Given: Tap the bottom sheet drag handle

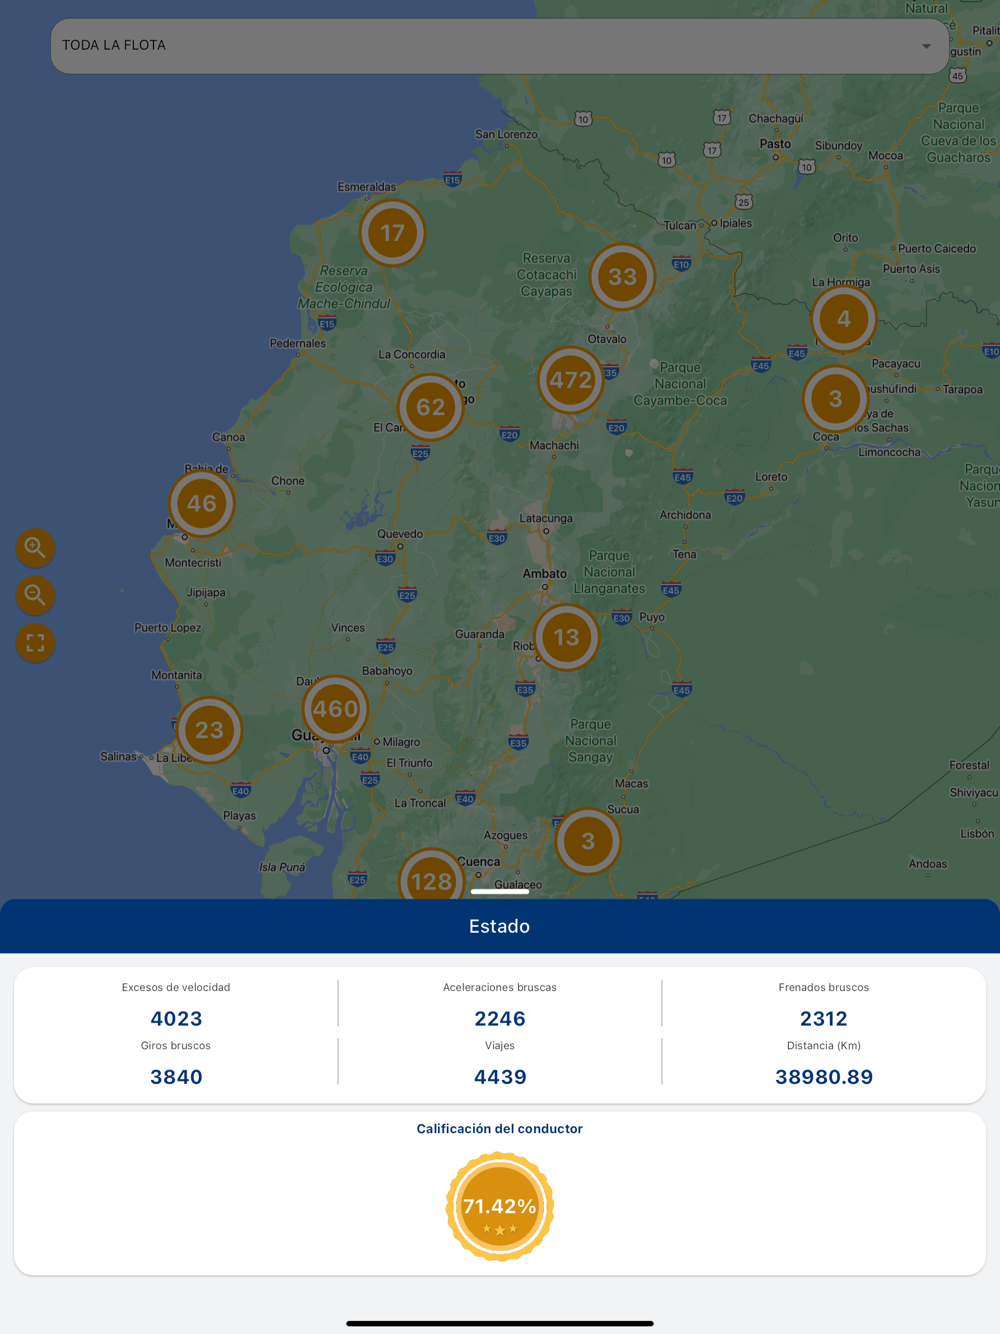Looking at the screenshot, I should tap(500, 891).
